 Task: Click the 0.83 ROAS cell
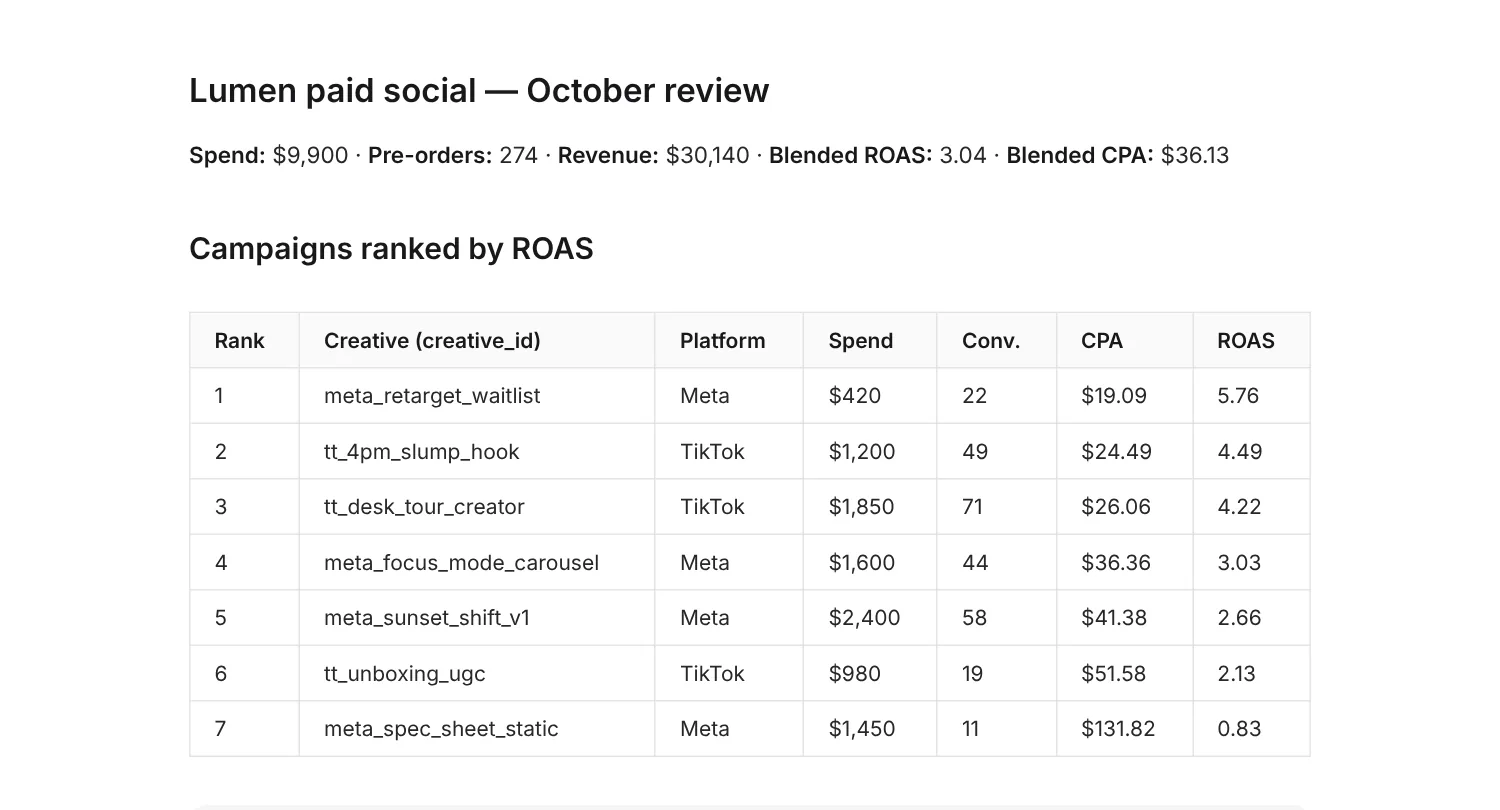click(x=1251, y=728)
